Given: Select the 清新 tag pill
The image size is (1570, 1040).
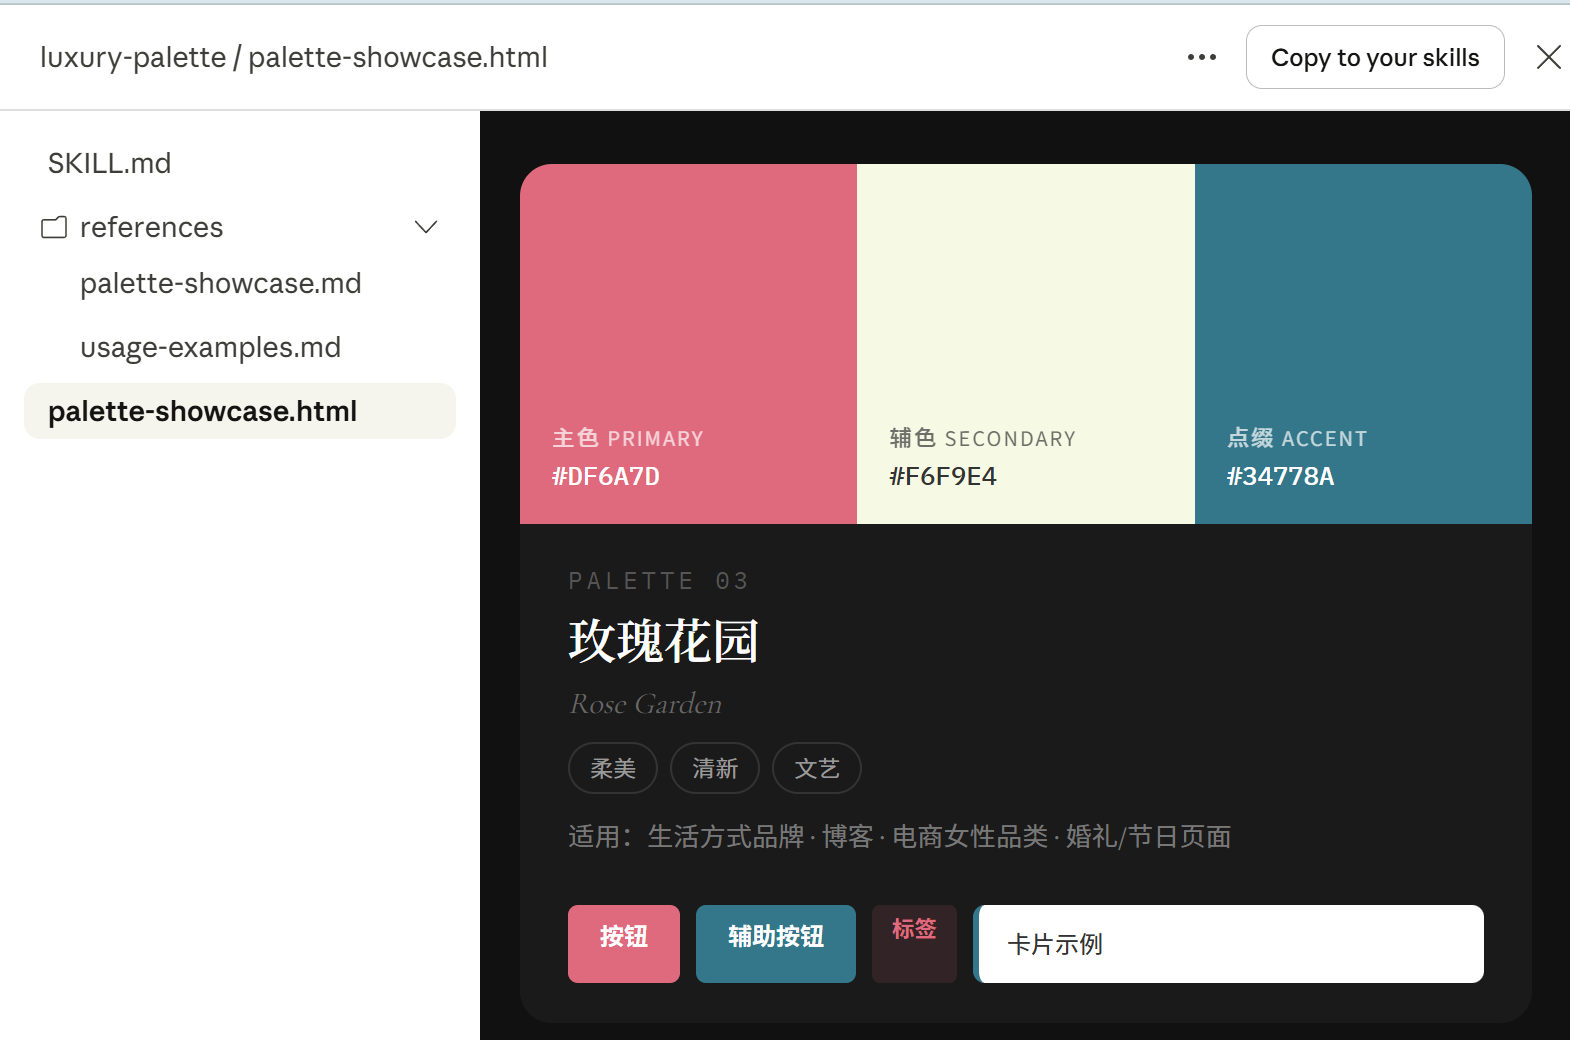Looking at the screenshot, I should coord(715,768).
